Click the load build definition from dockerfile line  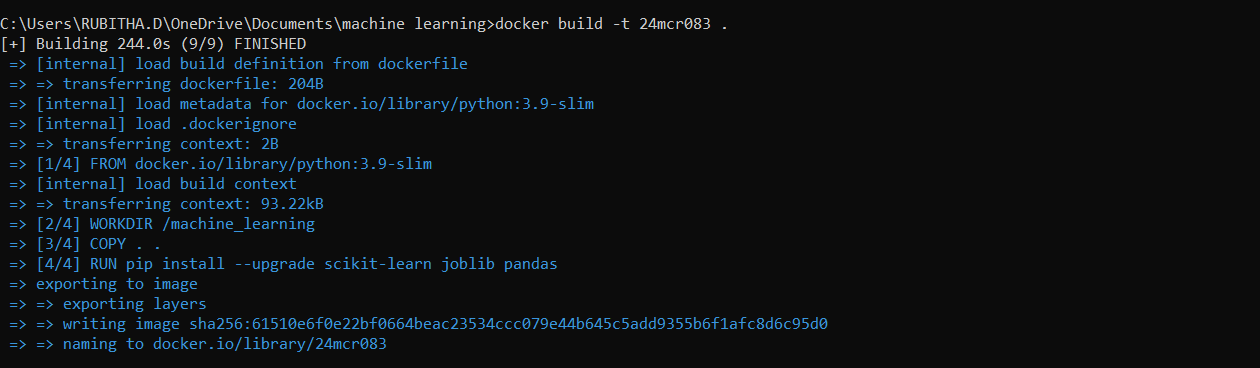tap(238, 64)
